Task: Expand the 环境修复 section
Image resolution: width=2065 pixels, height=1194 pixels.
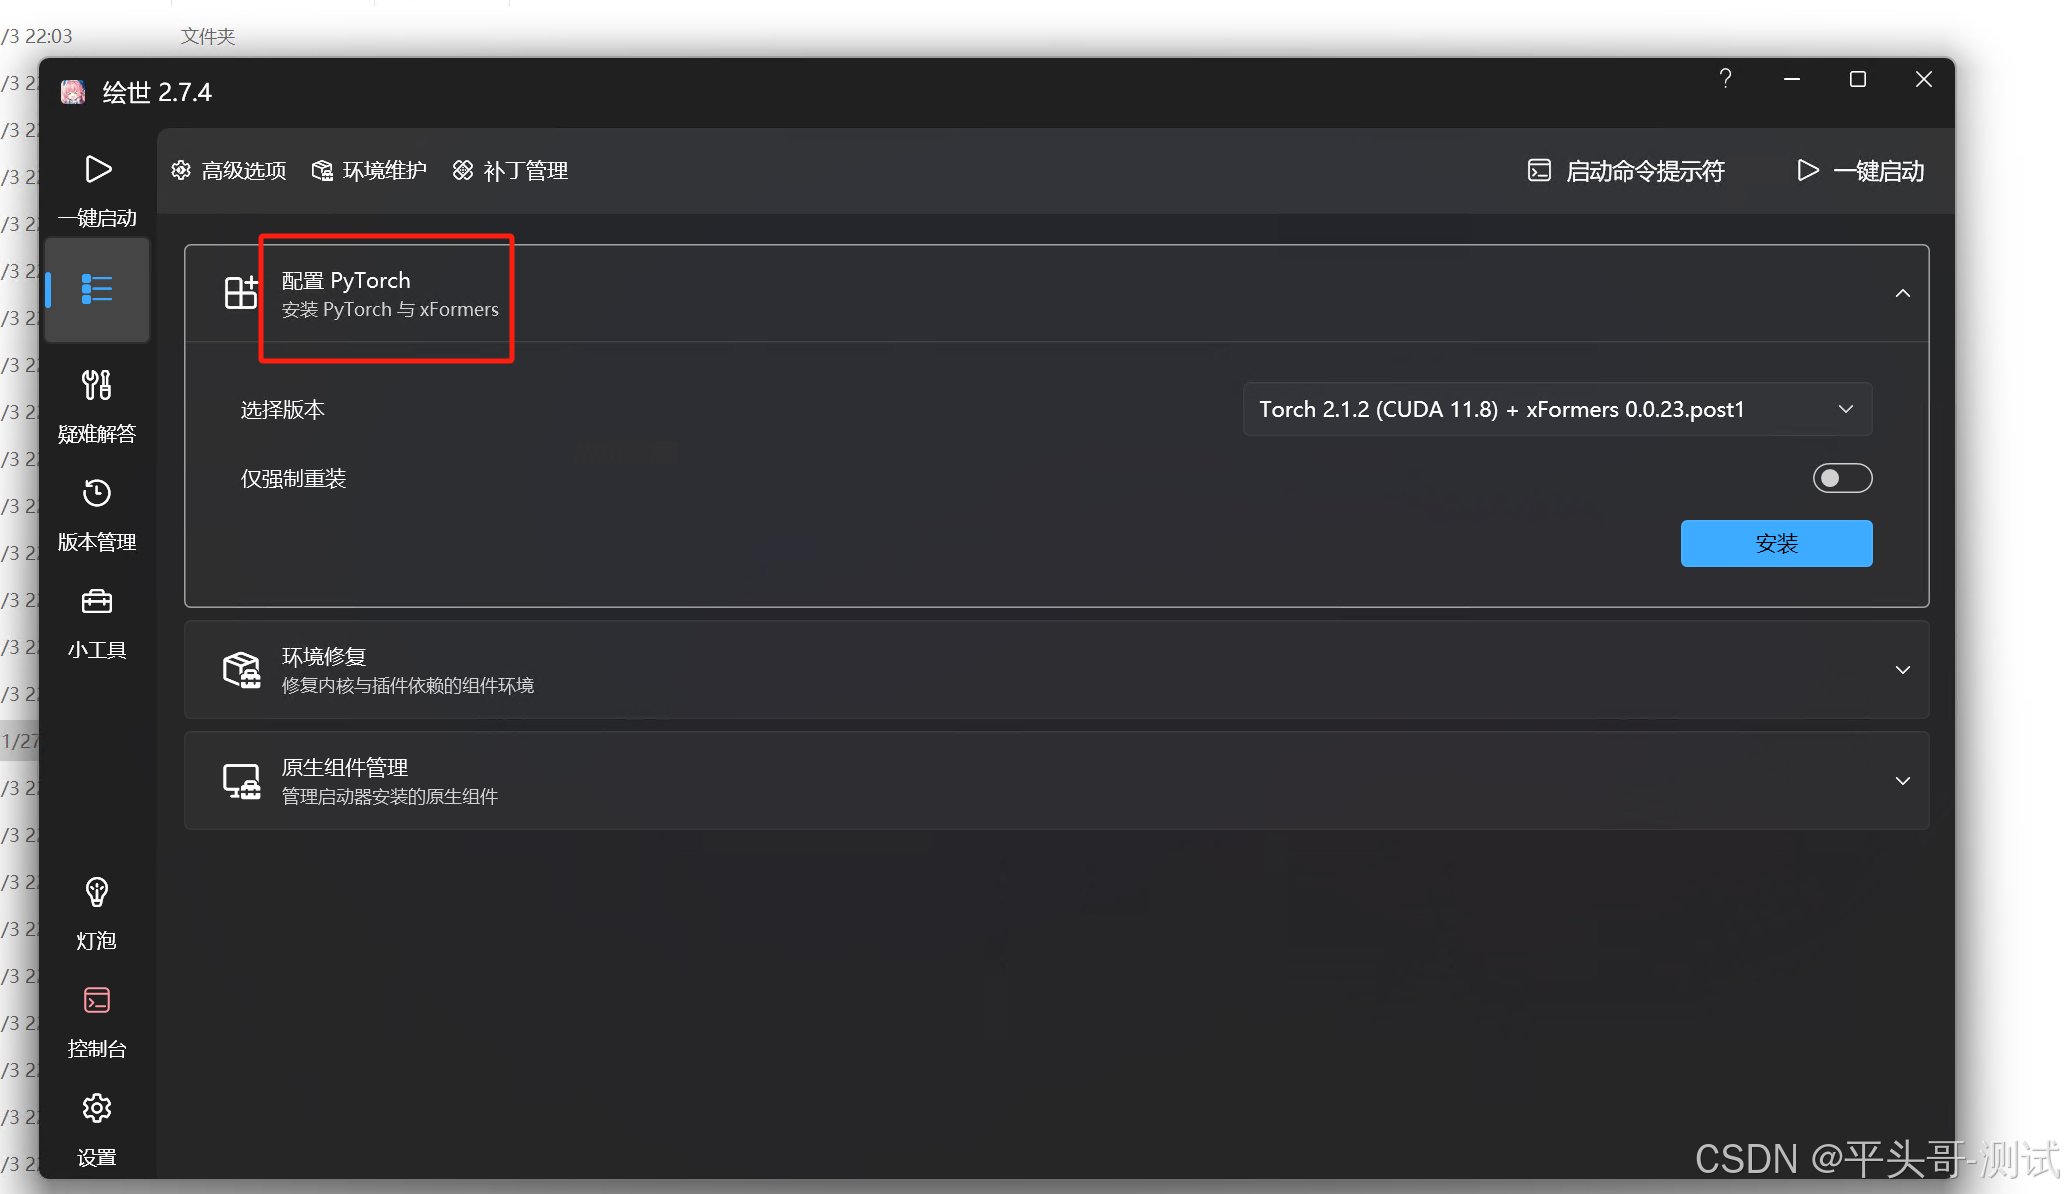Action: coord(1902,670)
